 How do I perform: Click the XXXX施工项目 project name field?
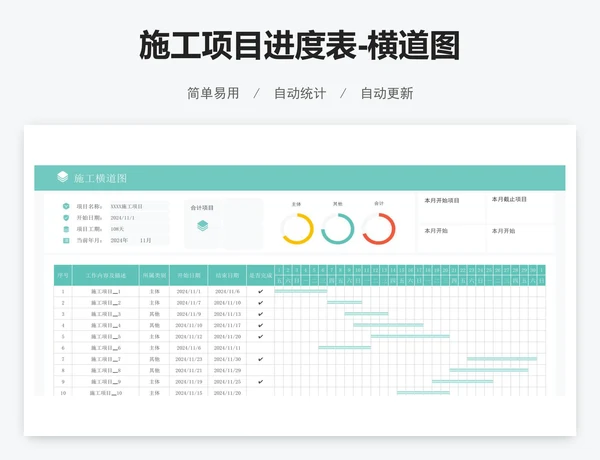point(139,206)
